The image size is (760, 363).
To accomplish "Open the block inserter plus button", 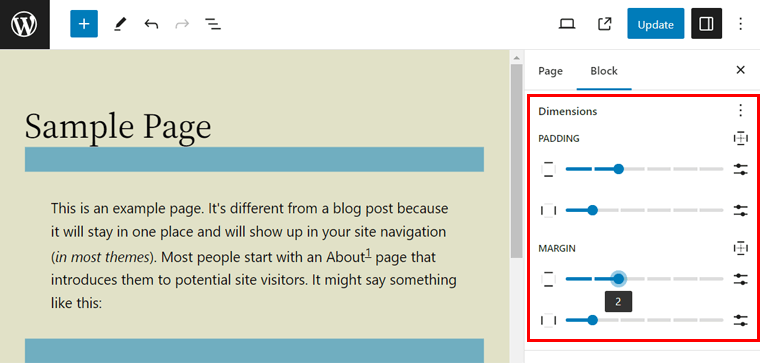I will [84, 24].
